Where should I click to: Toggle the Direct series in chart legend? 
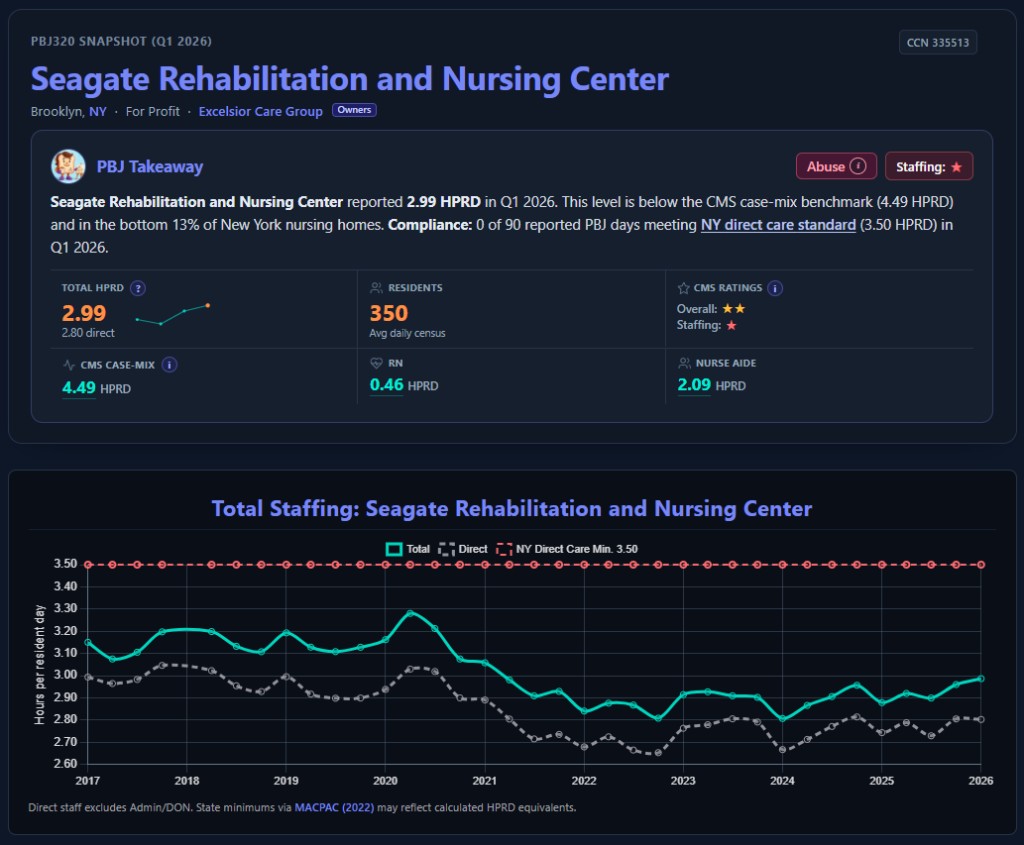[463, 549]
